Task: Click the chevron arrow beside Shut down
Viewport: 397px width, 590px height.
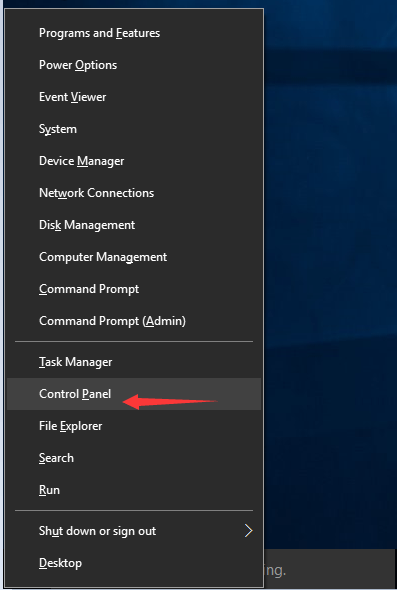Action: 248,531
